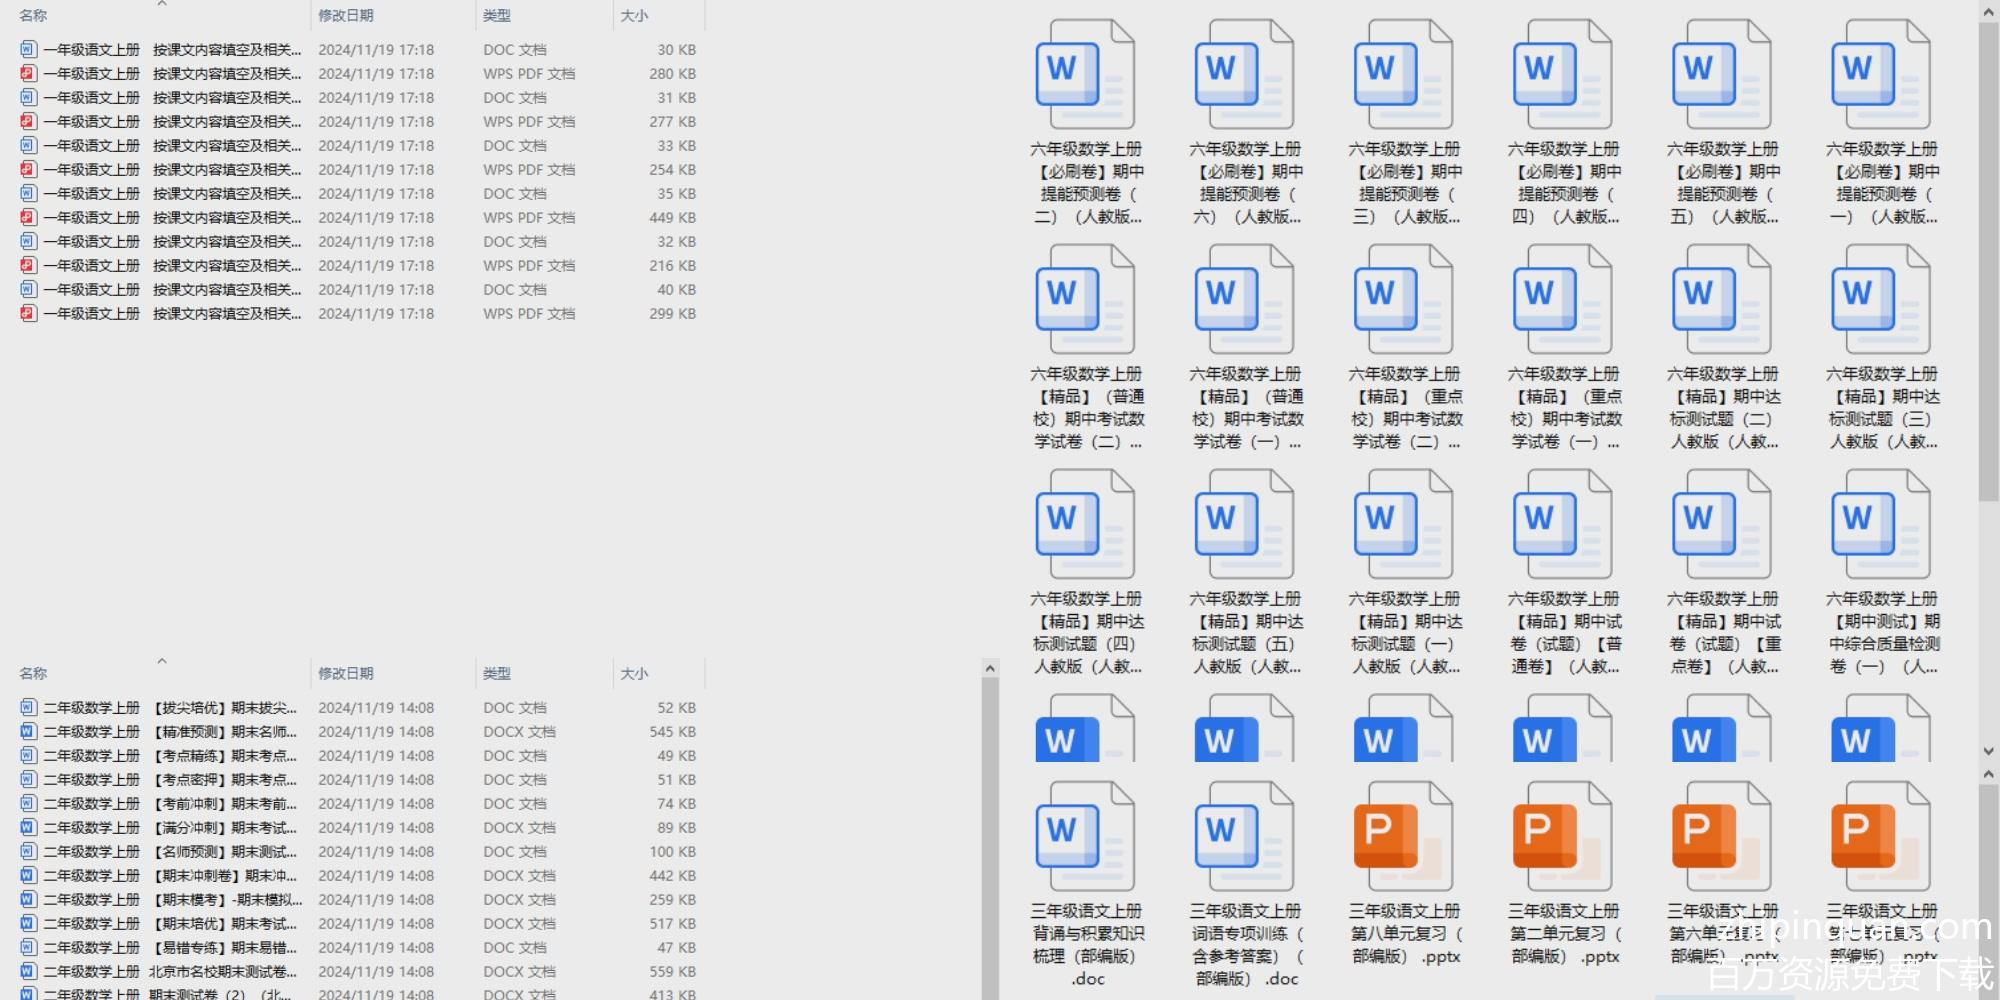Select the 重点校 期中考试数学试卷（一）icon

1562,300
